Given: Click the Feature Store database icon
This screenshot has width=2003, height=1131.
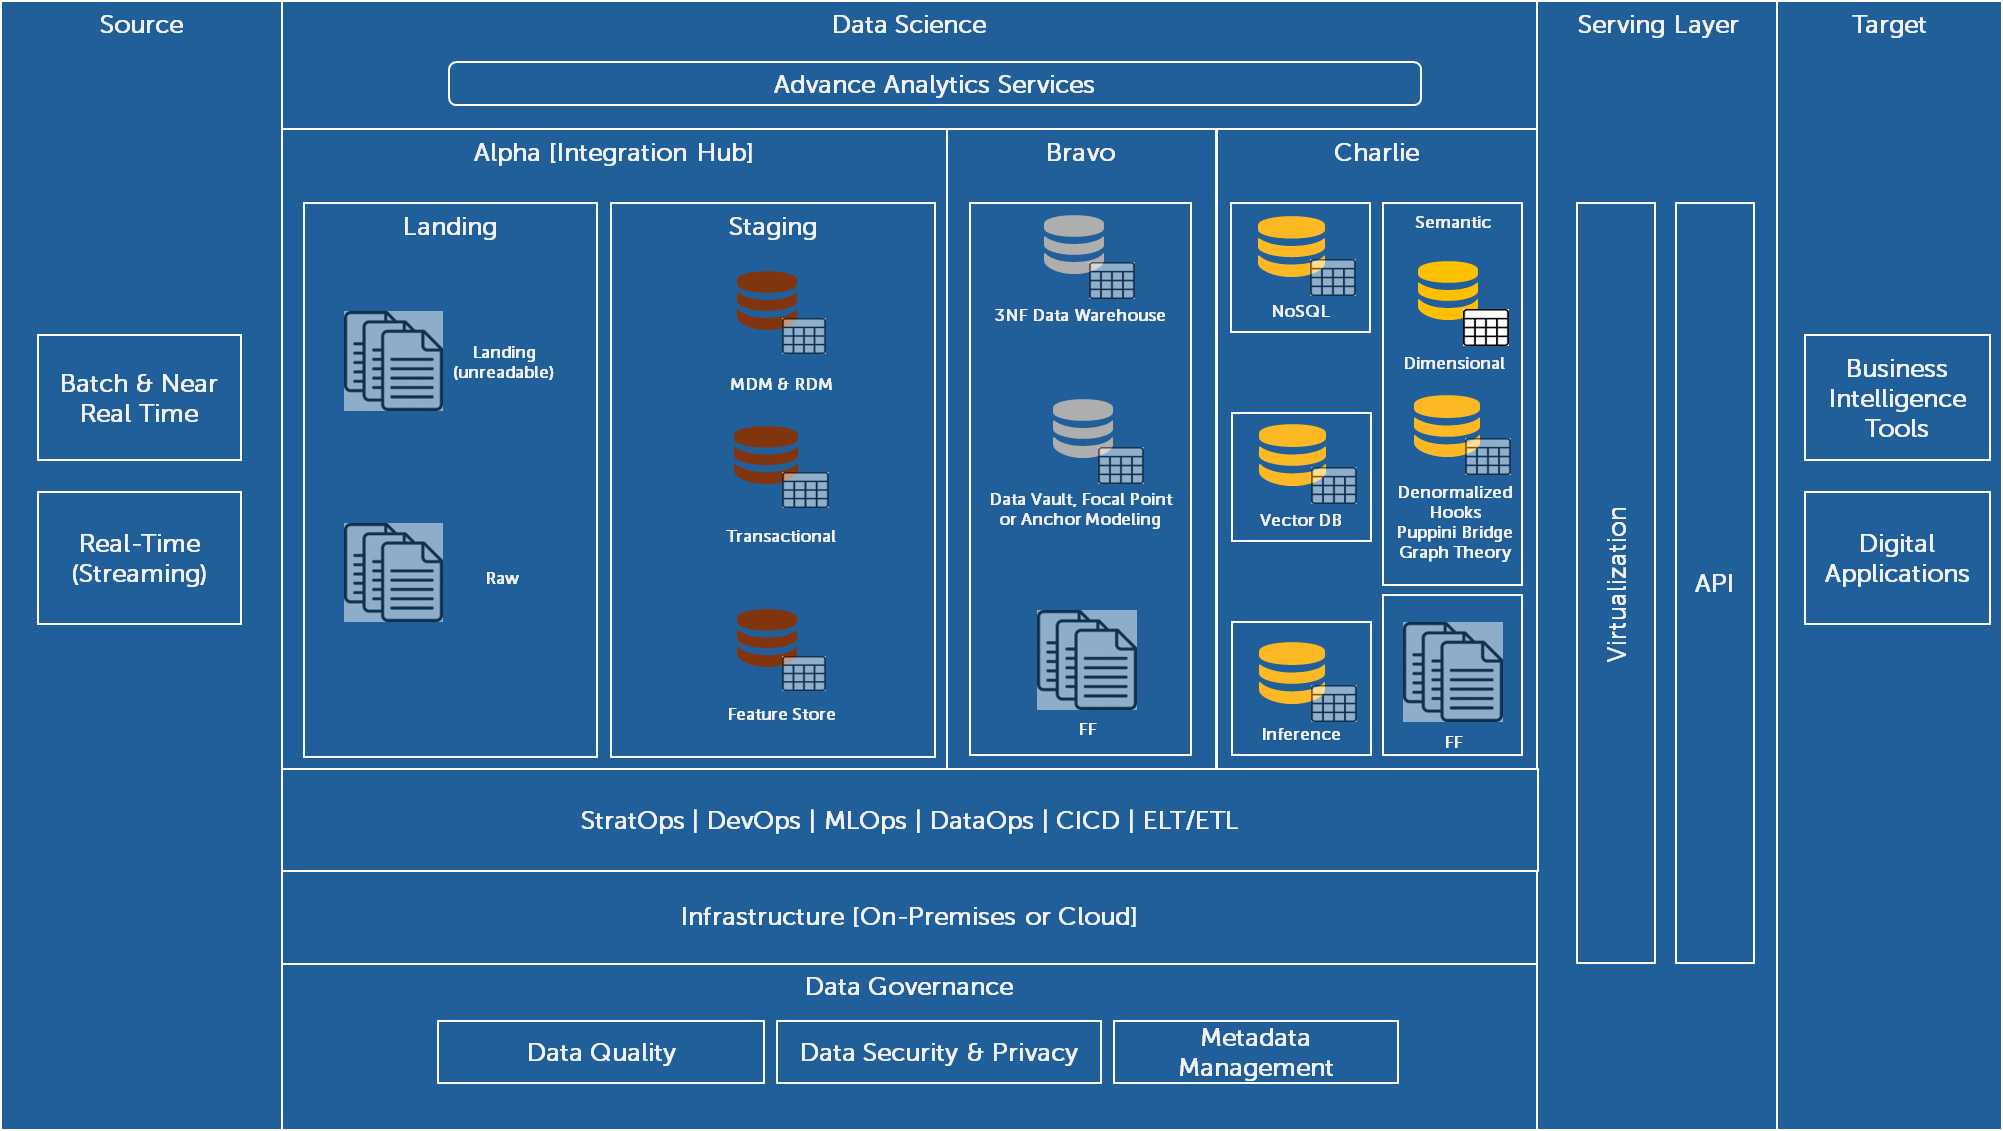Looking at the screenshot, I should click(781, 650).
